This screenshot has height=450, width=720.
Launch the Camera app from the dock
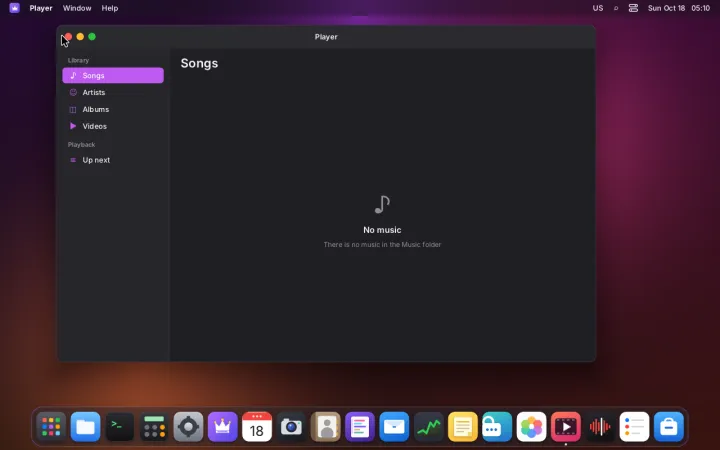pos(291,427)
